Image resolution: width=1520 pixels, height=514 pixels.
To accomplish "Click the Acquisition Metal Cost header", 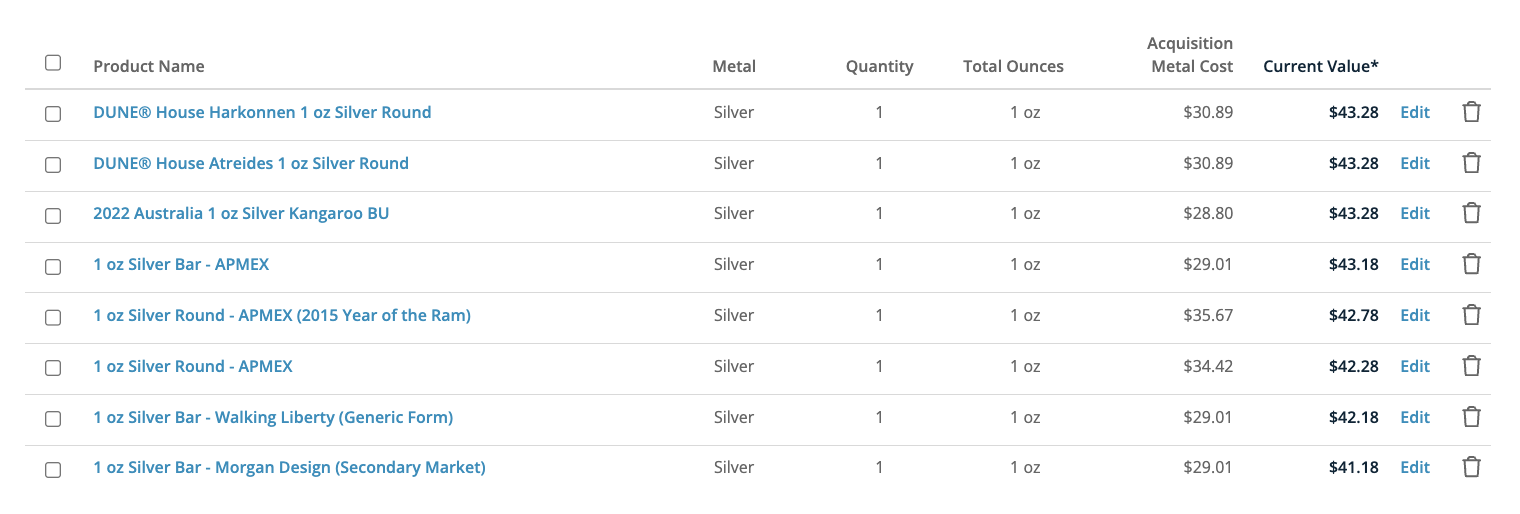I will point(1190,55).
